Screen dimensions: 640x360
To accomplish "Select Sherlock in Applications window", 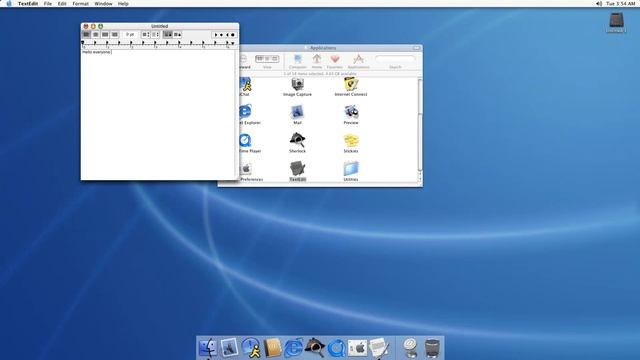I will [297, 143].
